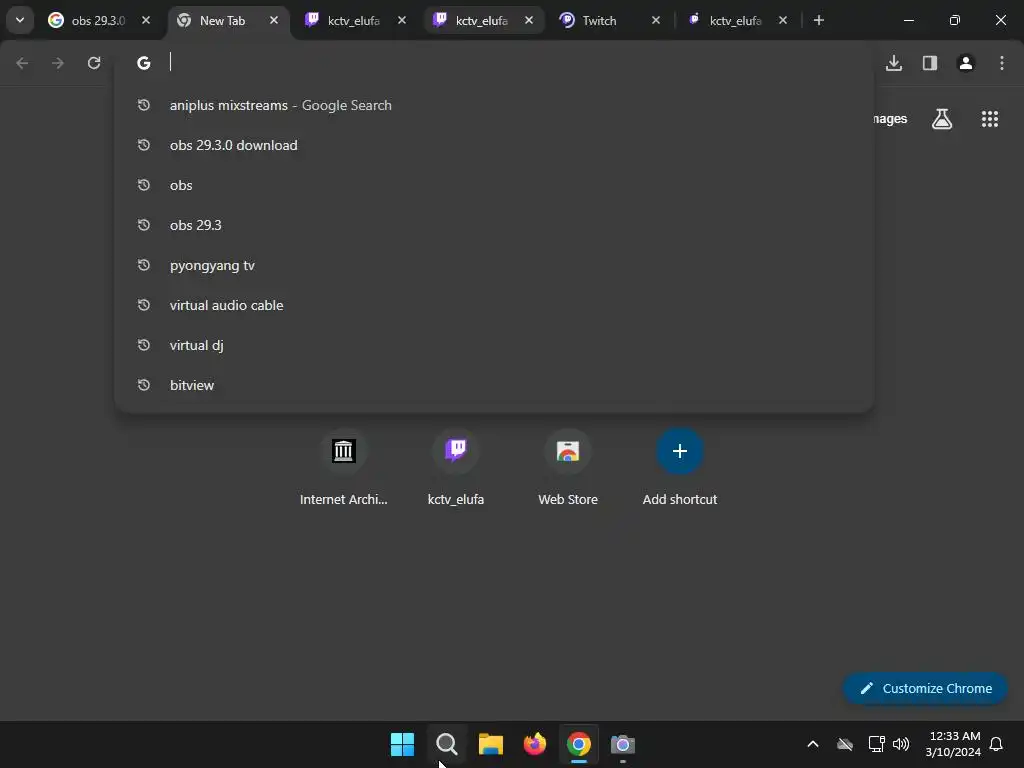Open the clock showing 12:33 AM
The image size is (1024, 768).
[953, 744]
